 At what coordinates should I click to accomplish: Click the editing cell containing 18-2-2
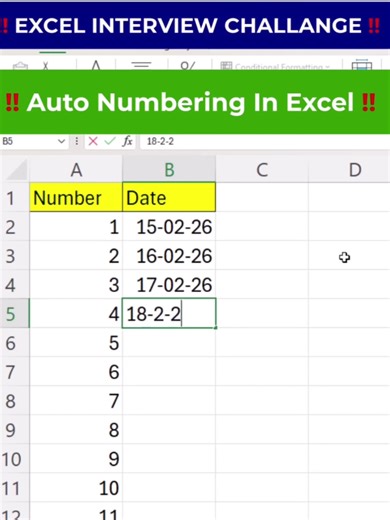(169, 313)
